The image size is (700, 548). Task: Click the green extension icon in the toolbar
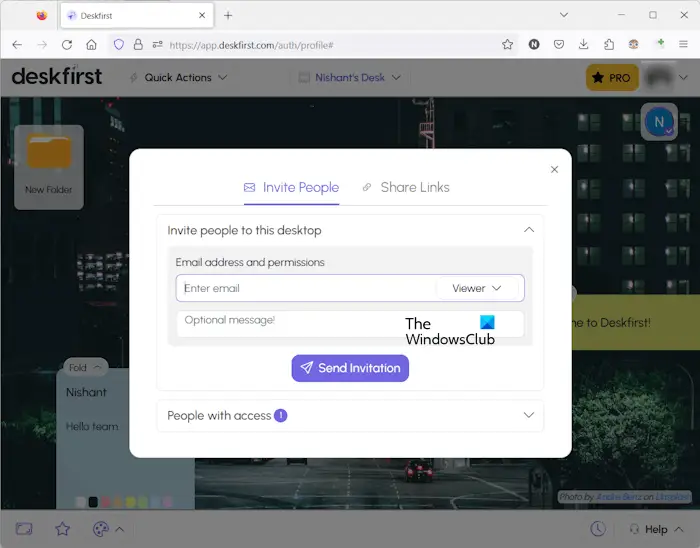pyautogui.click(x=661, y=43)
